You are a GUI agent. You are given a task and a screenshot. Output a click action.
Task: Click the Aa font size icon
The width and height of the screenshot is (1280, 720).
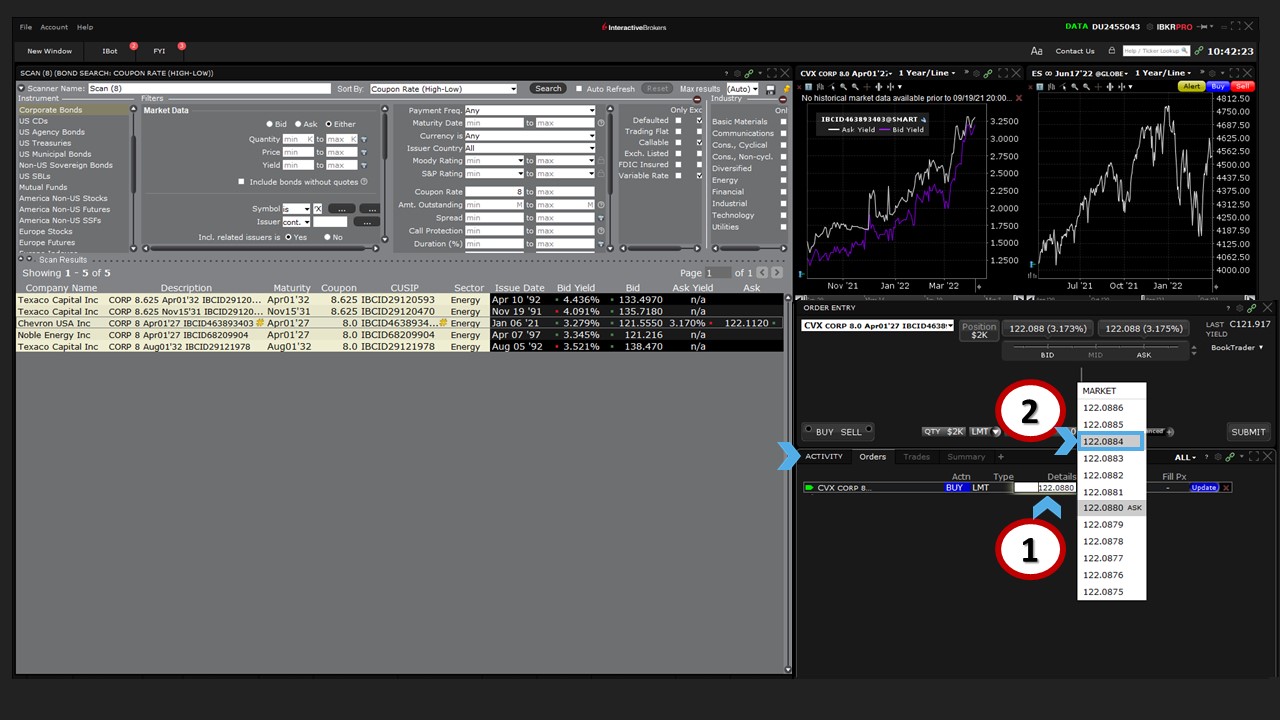1036,51
